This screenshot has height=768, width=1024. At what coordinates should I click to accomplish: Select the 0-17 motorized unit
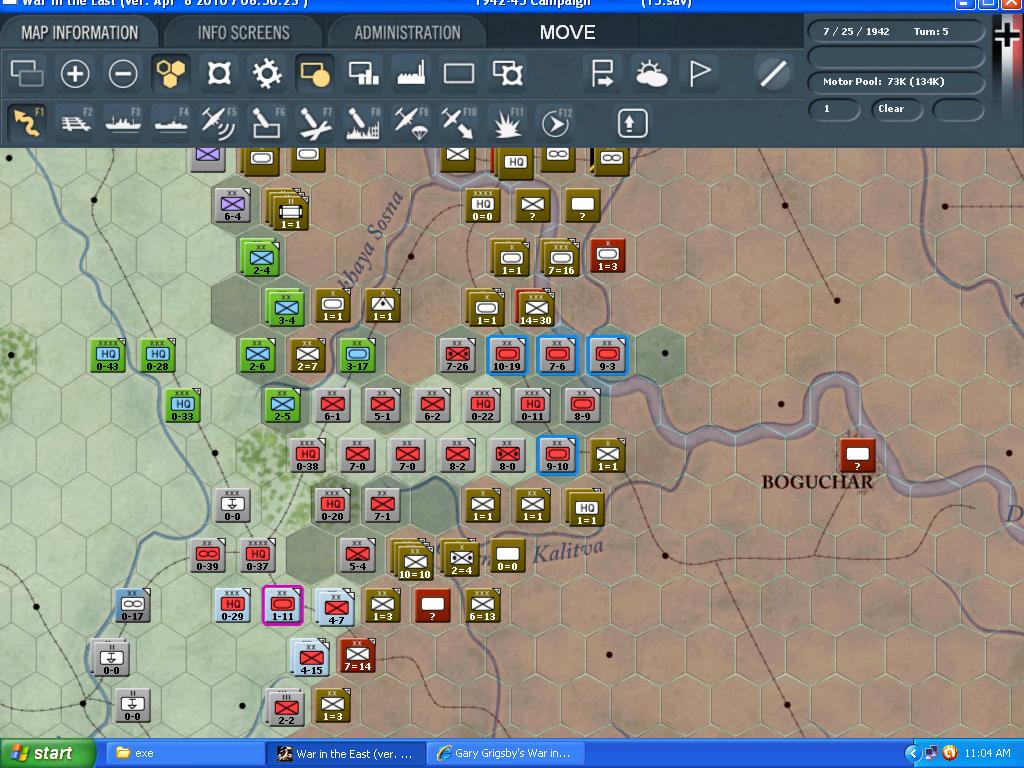(x=133, y=605)
